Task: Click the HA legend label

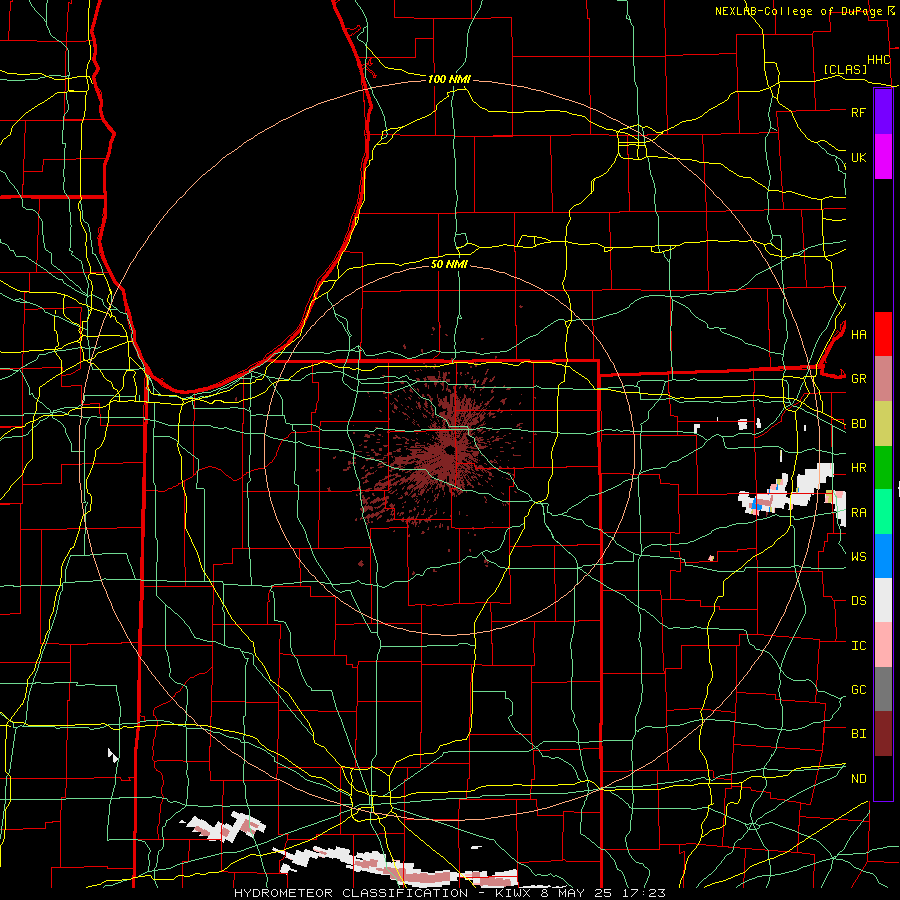Action: tap(859, 334)
